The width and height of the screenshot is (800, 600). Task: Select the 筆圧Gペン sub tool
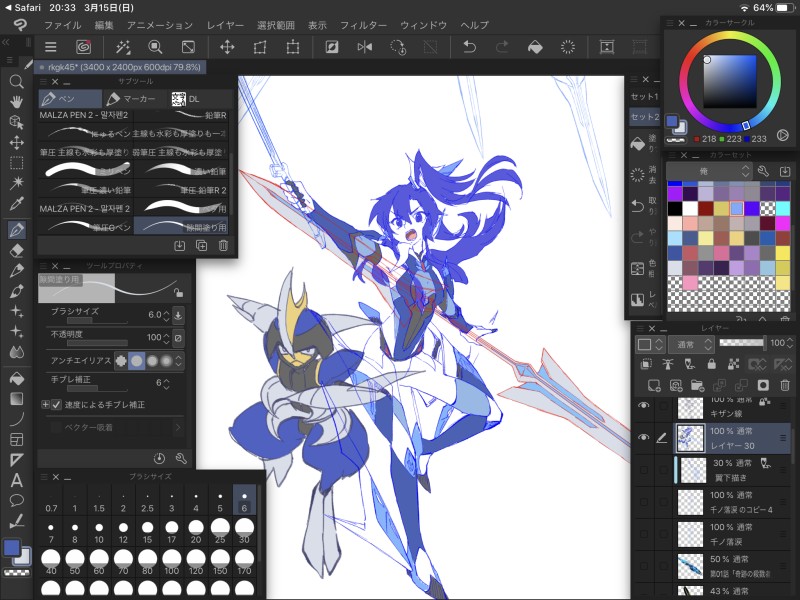[x=86, y=227]
